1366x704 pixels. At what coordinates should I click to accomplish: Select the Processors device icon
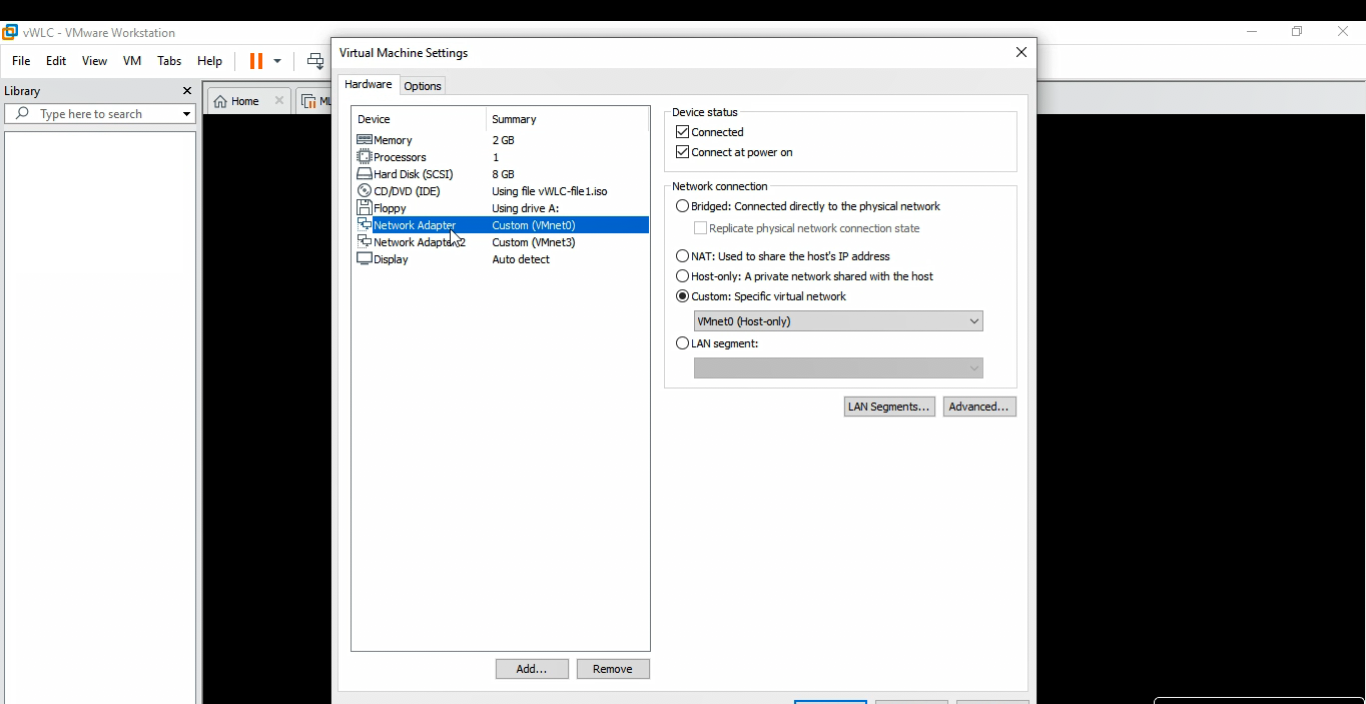click(x=364, y=157)
